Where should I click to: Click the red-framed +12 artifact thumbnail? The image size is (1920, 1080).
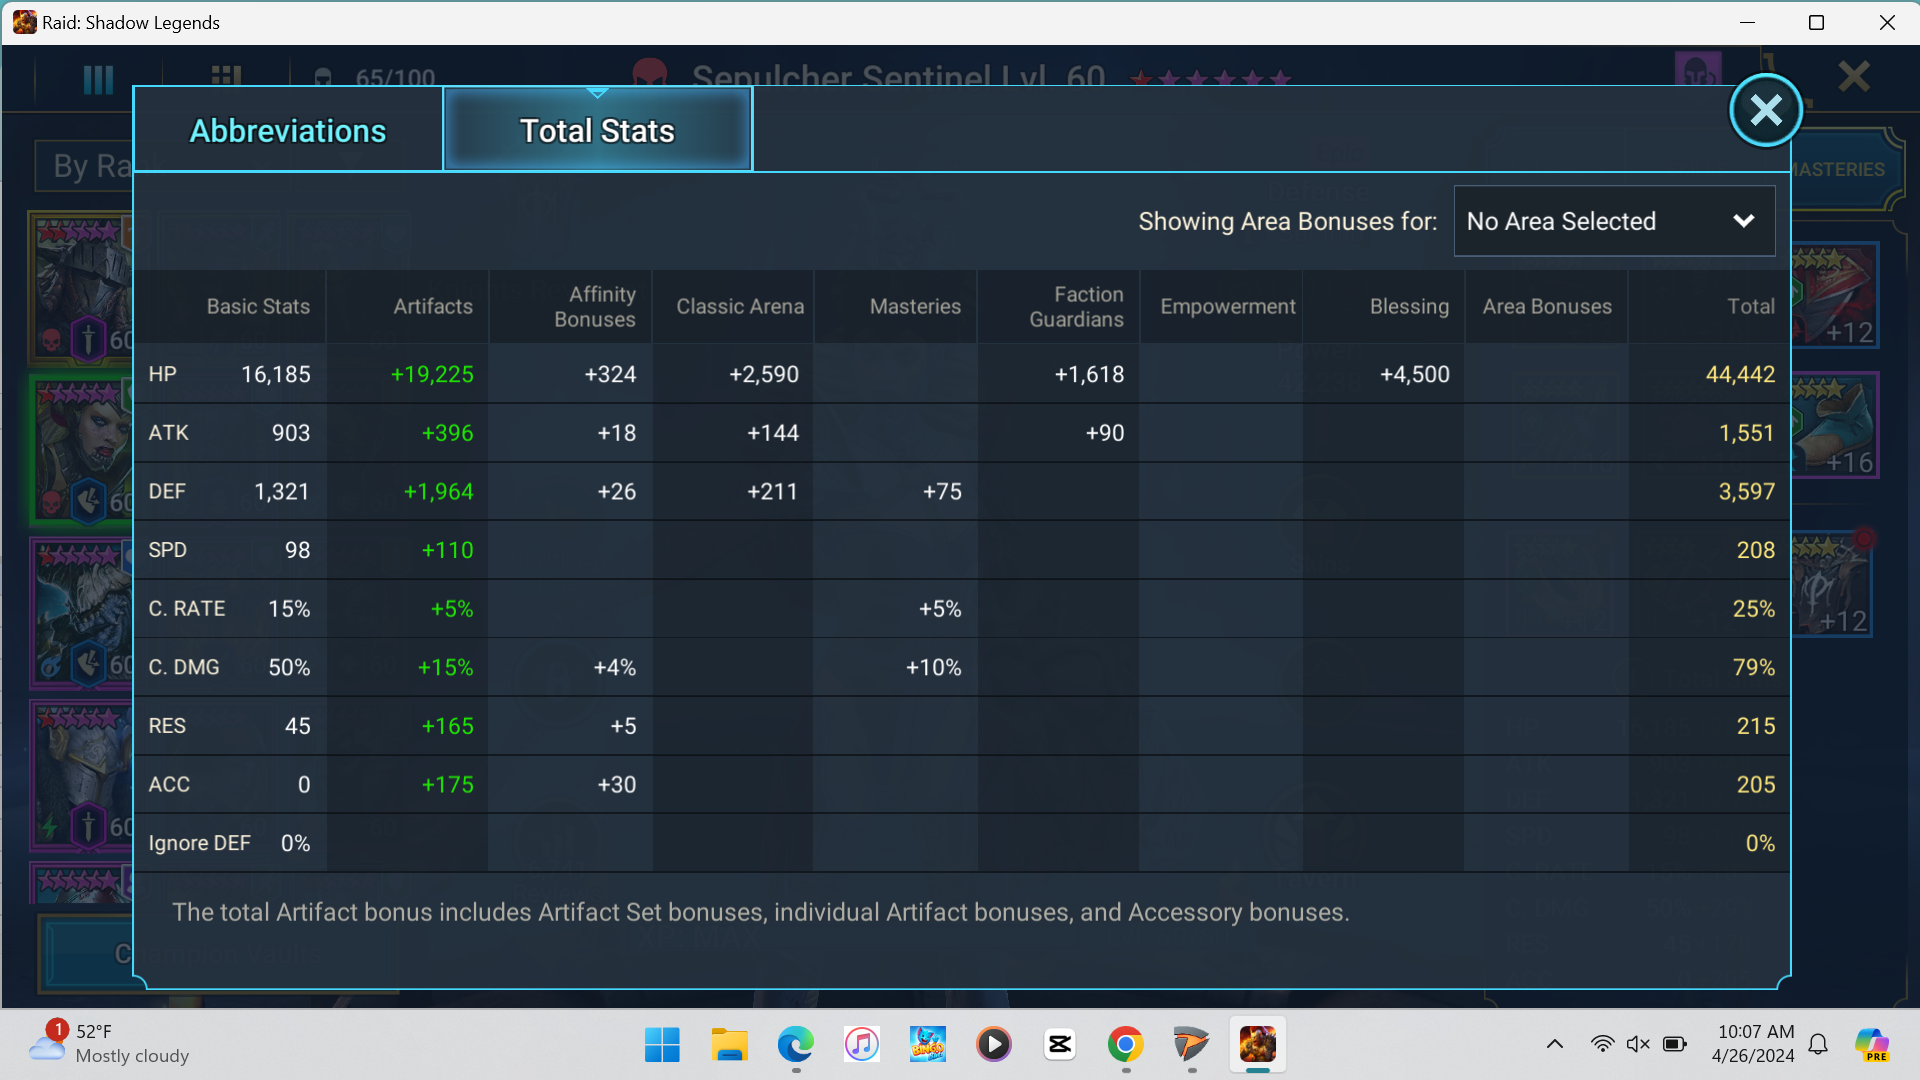[x=1835, y=296]
